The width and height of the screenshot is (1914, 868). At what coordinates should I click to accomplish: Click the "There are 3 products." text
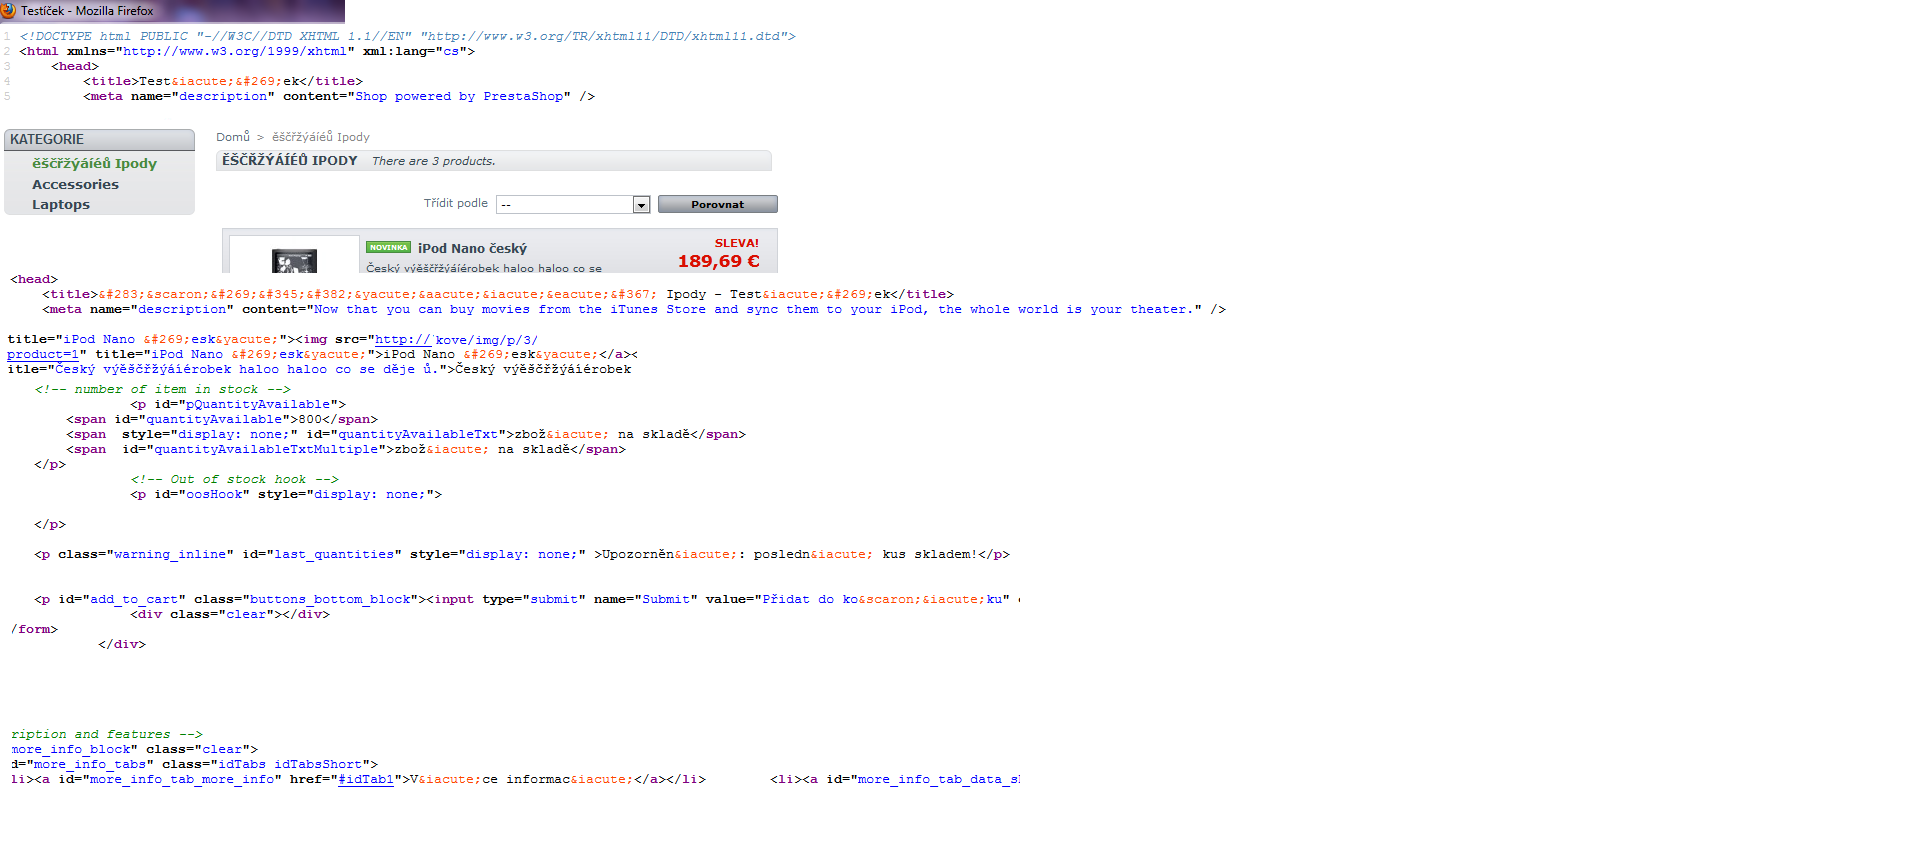point(434,161)
